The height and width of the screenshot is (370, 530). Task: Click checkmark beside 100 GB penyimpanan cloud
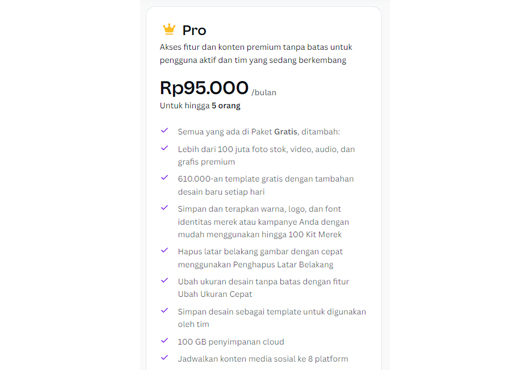(165, 341)
